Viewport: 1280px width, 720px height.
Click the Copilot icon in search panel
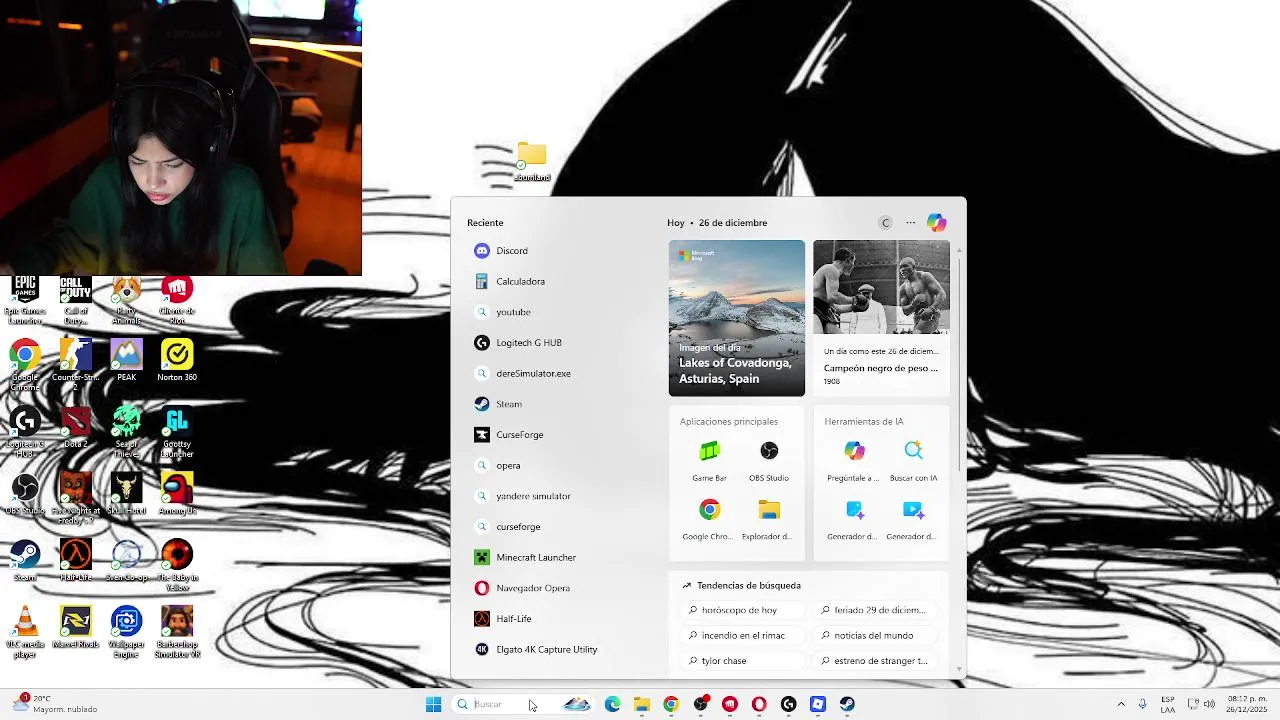coord(936,223)
